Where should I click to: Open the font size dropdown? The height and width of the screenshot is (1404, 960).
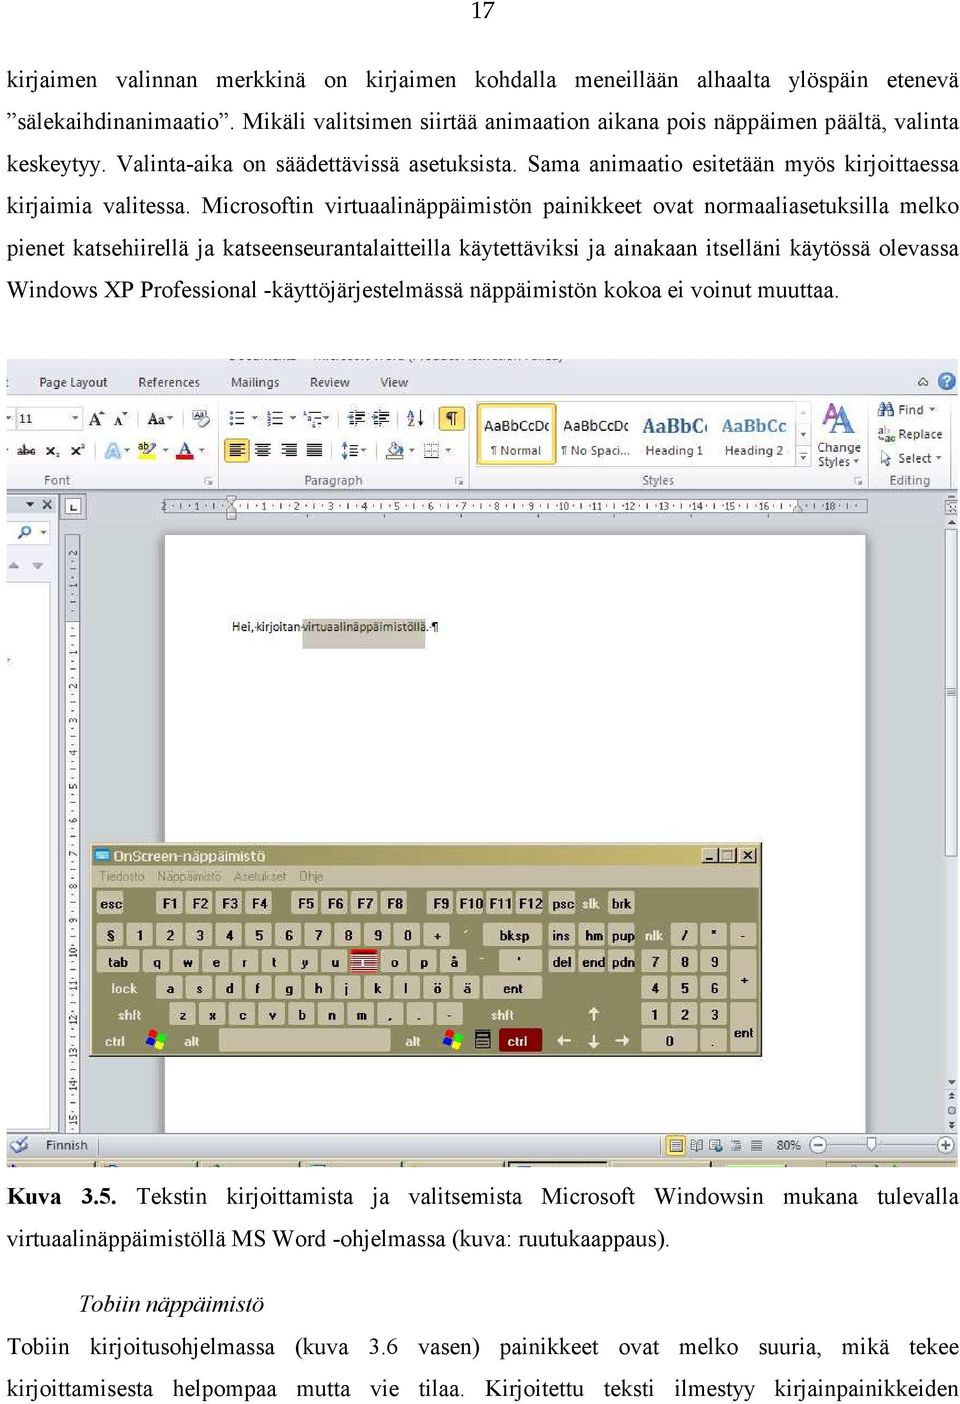(75, 418)
